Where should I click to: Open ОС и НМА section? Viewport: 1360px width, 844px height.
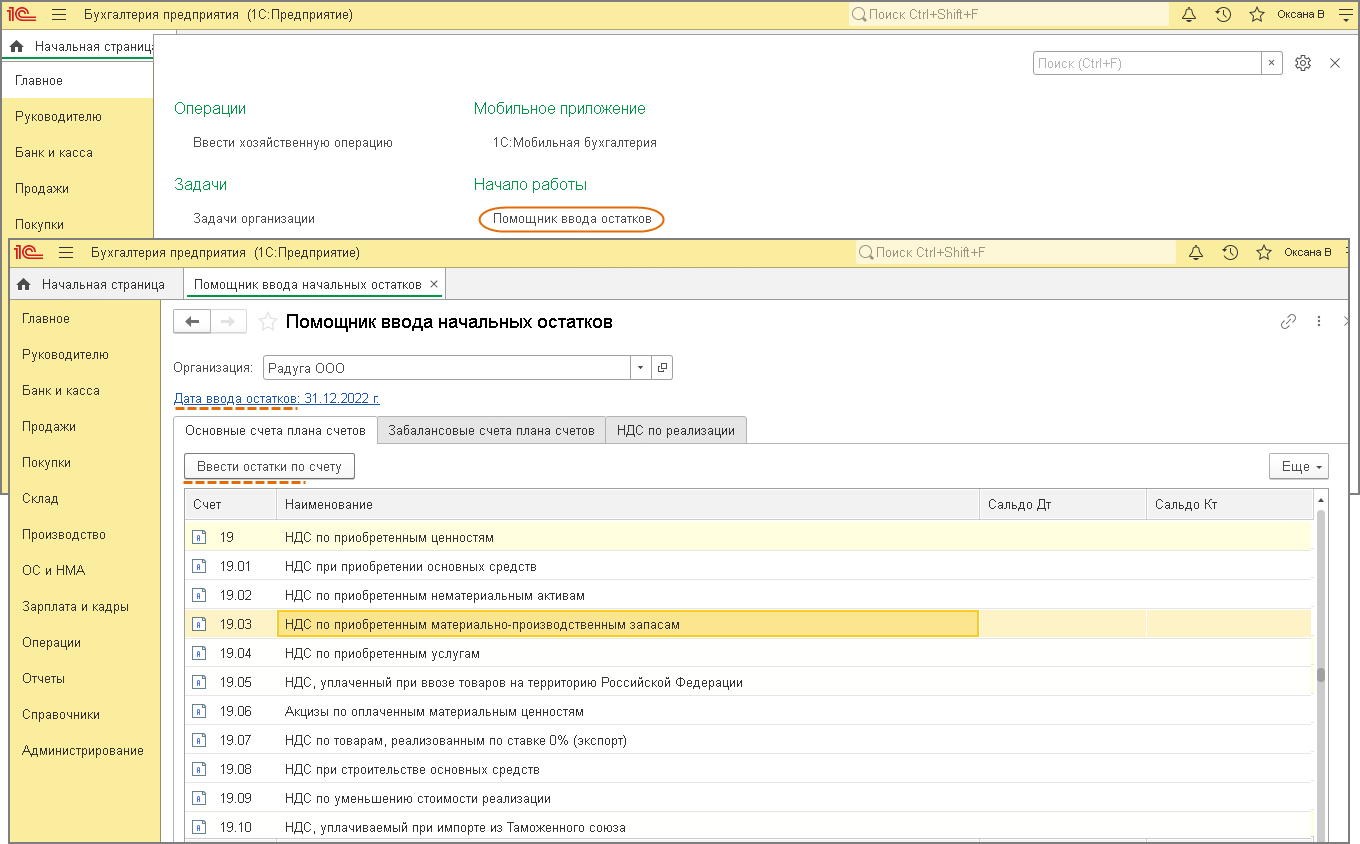(x=53, y=570)
